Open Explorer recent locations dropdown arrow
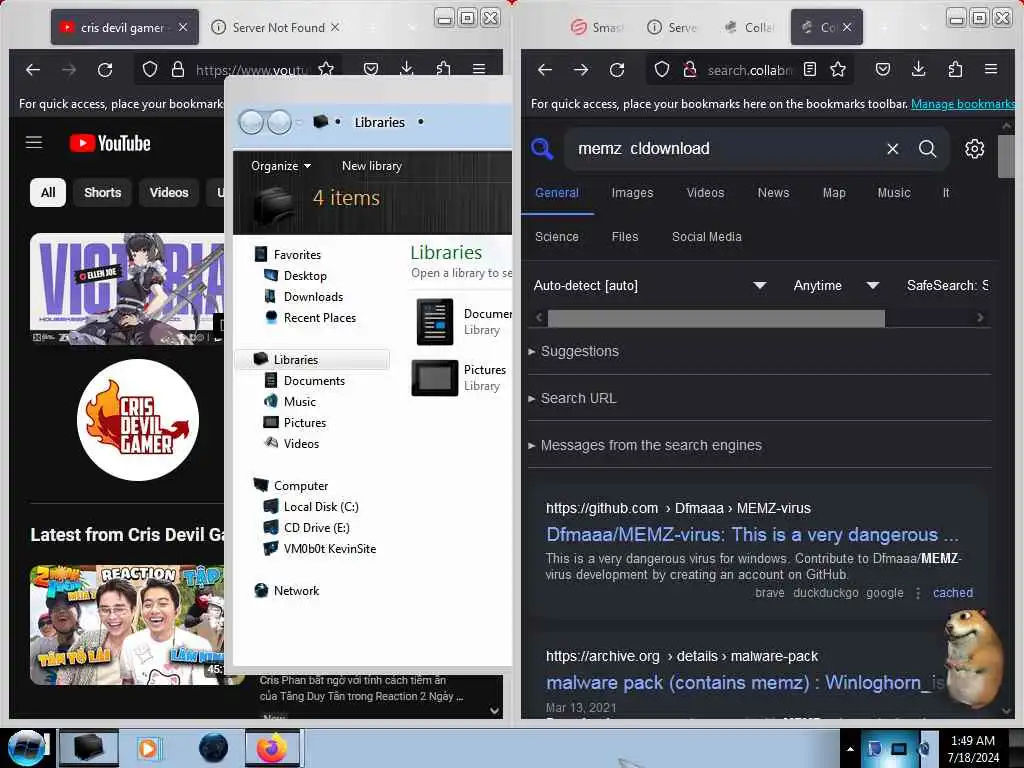 299,122
